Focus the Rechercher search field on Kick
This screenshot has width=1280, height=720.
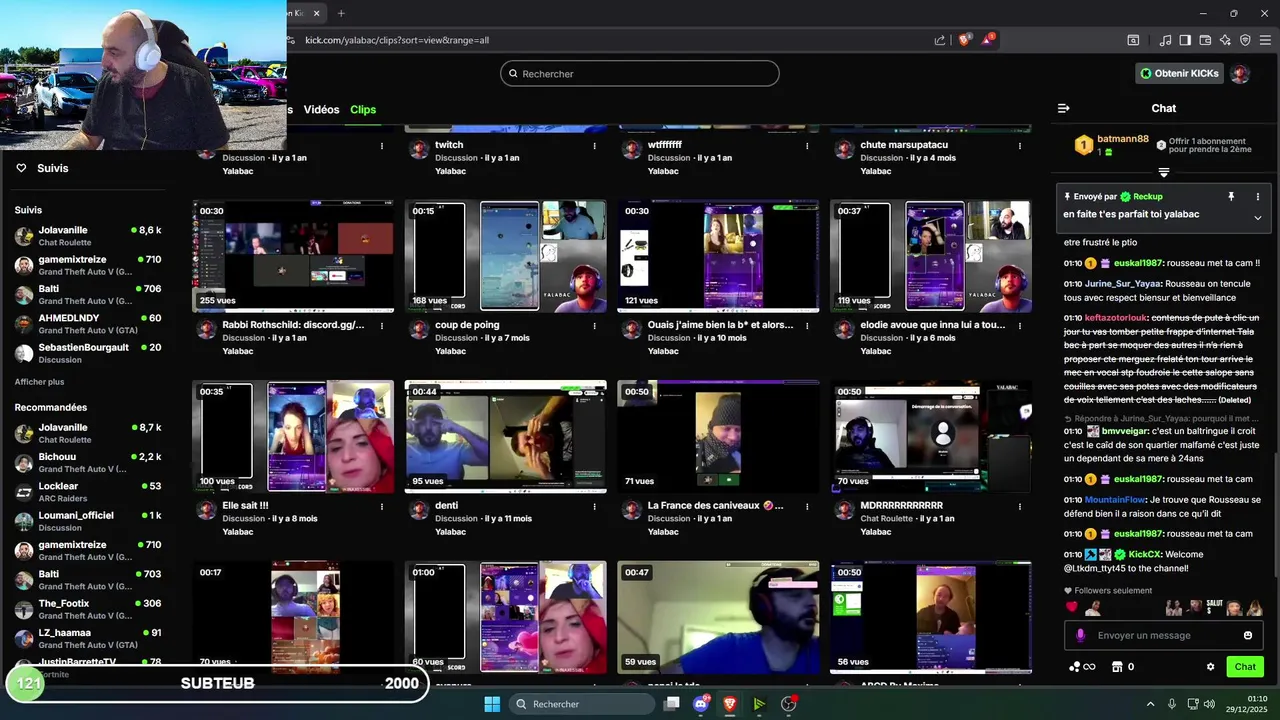[x=640, y=73]
